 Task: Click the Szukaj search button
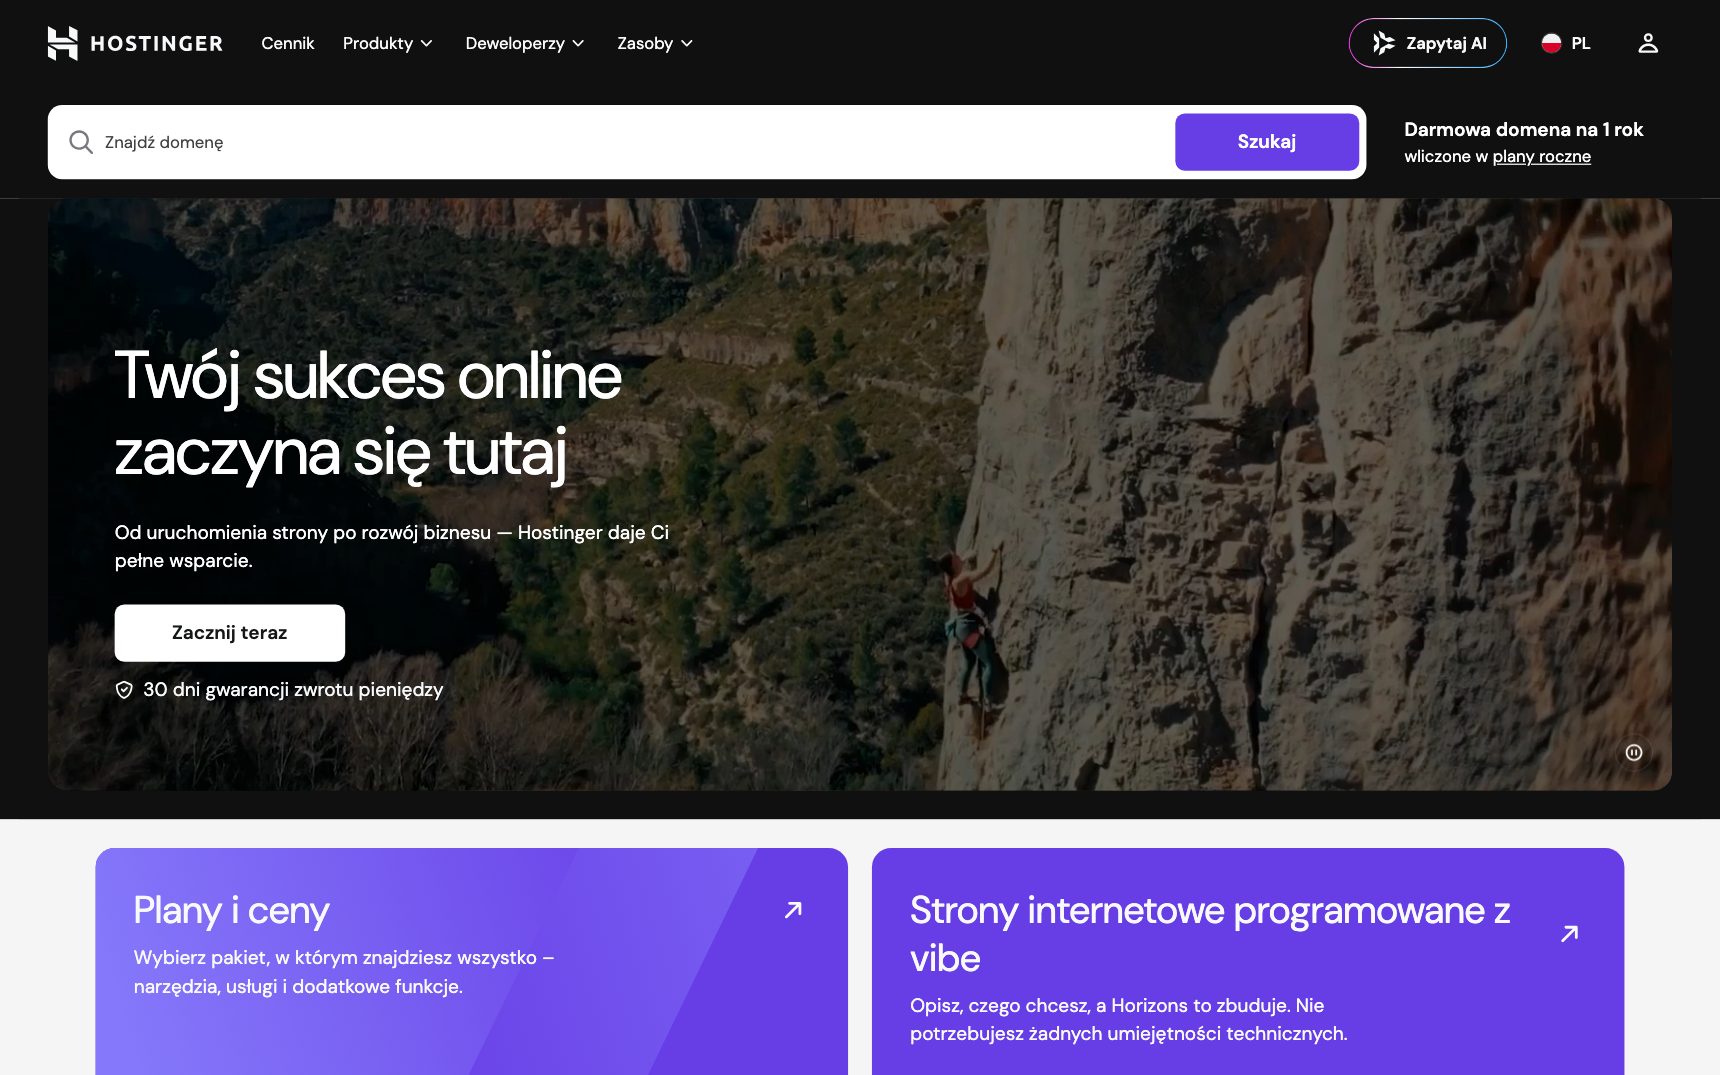1267,142
